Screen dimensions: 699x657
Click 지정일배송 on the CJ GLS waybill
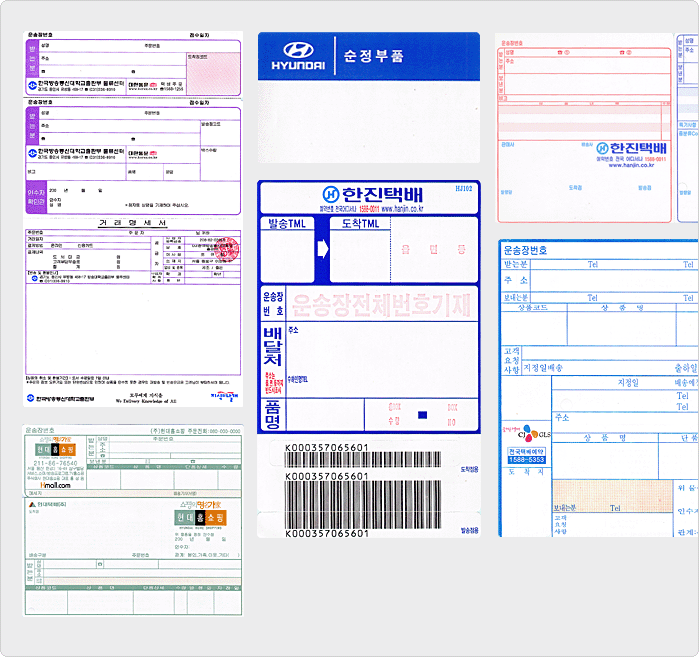[543, 368]
